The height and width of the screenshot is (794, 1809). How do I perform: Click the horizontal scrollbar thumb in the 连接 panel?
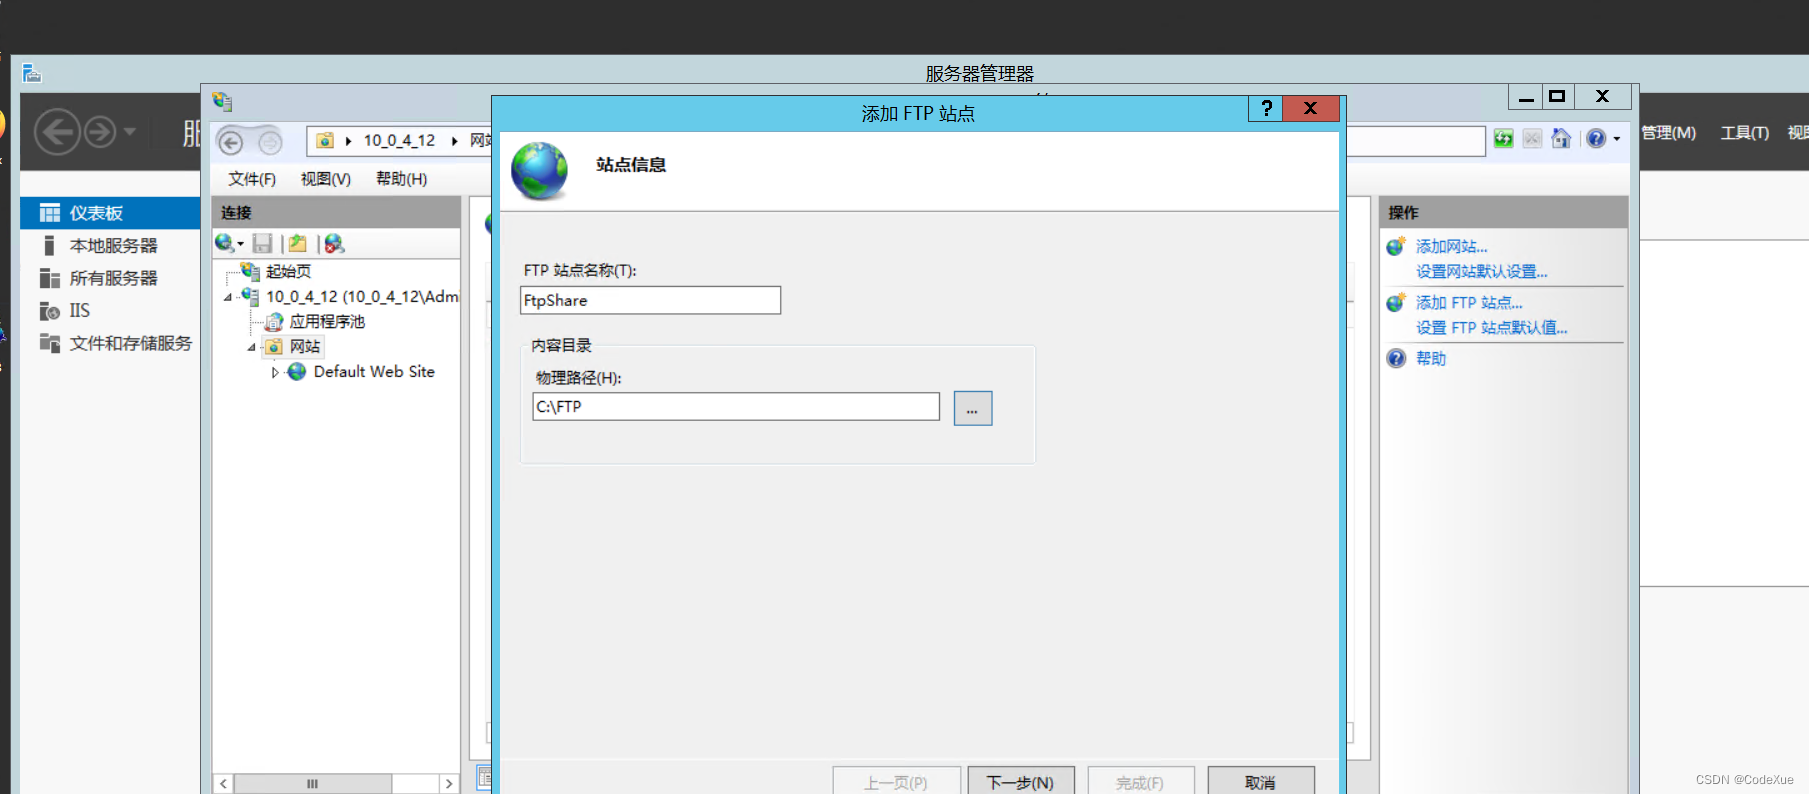313,784
